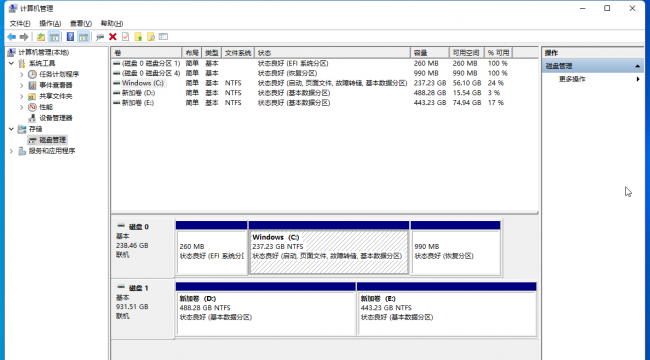Select the 260 MB EFI partition block

[x=212, y=248]
